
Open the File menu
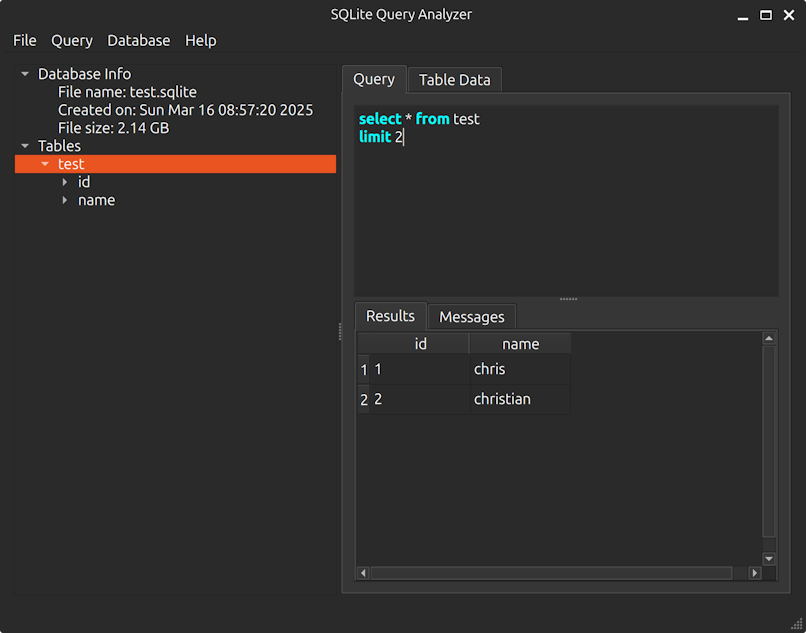click(x=25, y=41)
